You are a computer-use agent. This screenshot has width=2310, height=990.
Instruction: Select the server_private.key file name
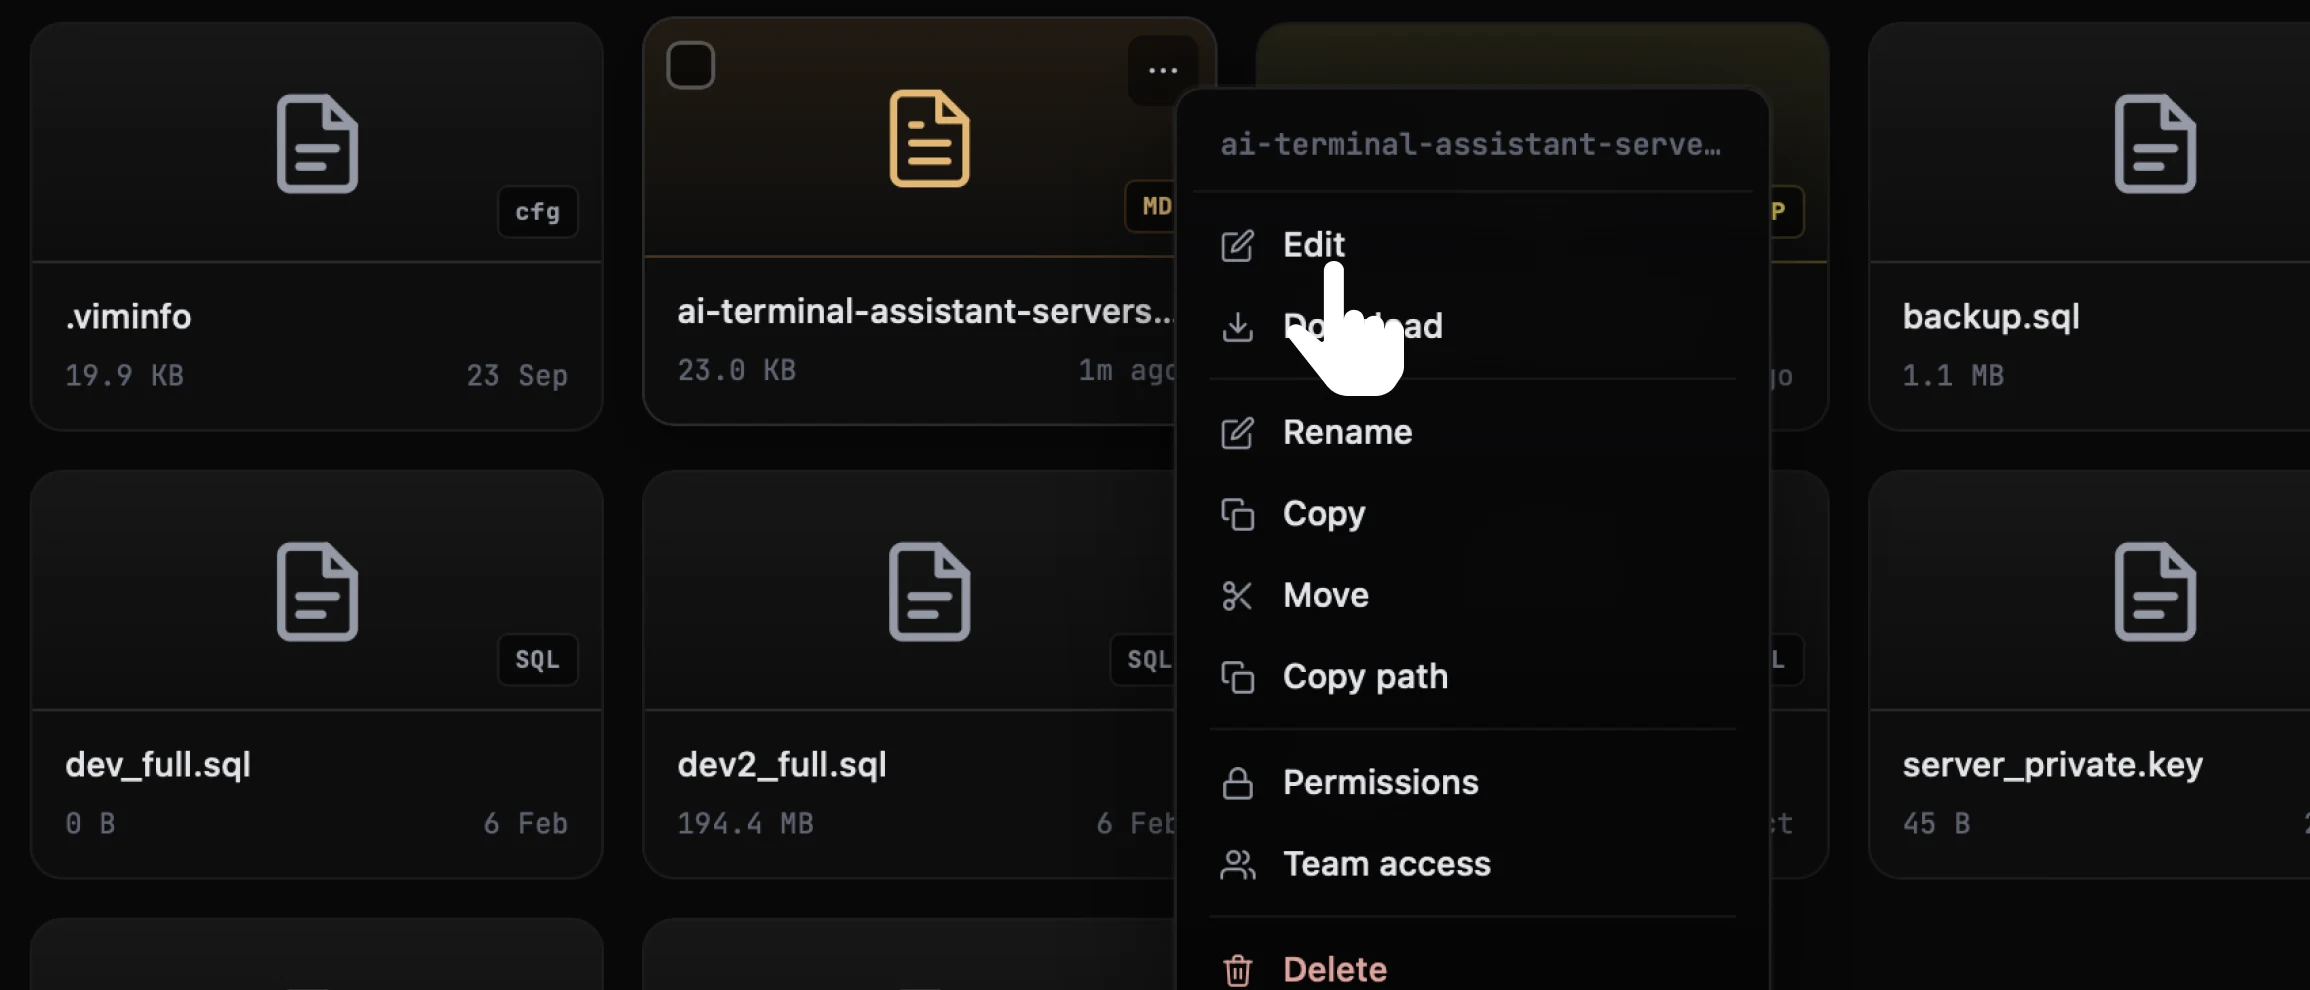click(x=2052, y=765)
